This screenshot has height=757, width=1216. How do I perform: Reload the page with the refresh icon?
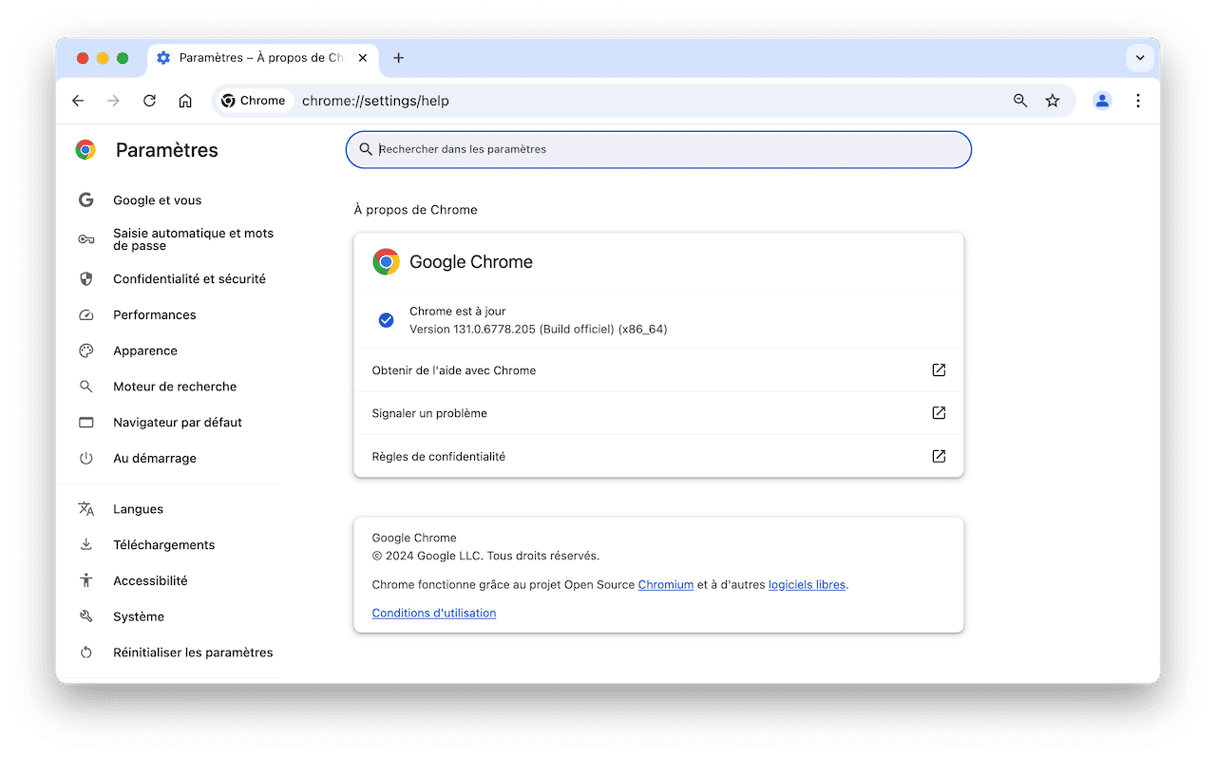(x=150, y=101)
